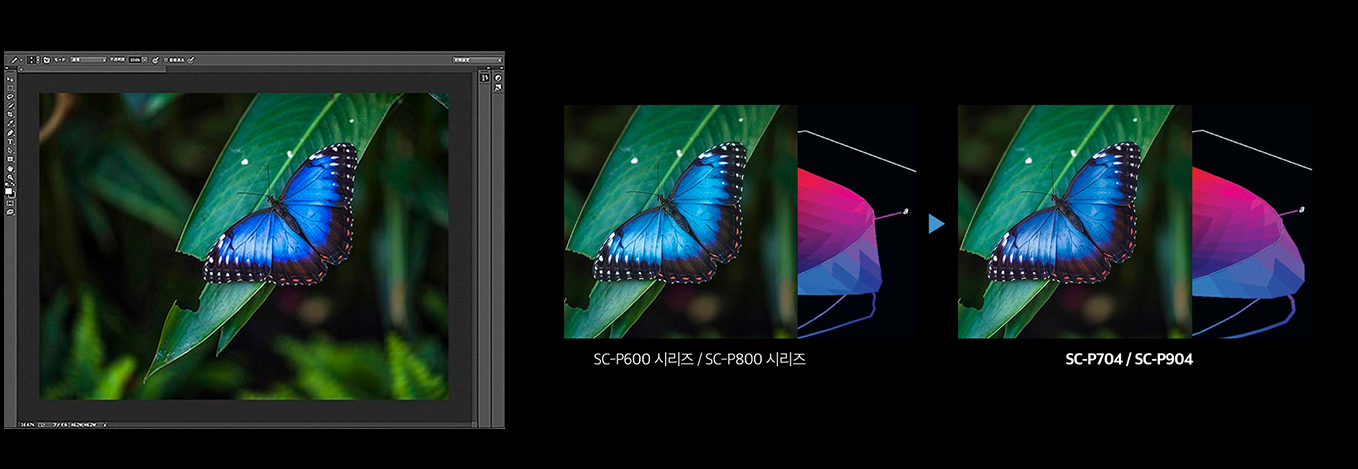Select the Zoom magnifier tool
The height and width of the screenshot is (469, 1358).
pyautogui.click(x=10, y=177)
